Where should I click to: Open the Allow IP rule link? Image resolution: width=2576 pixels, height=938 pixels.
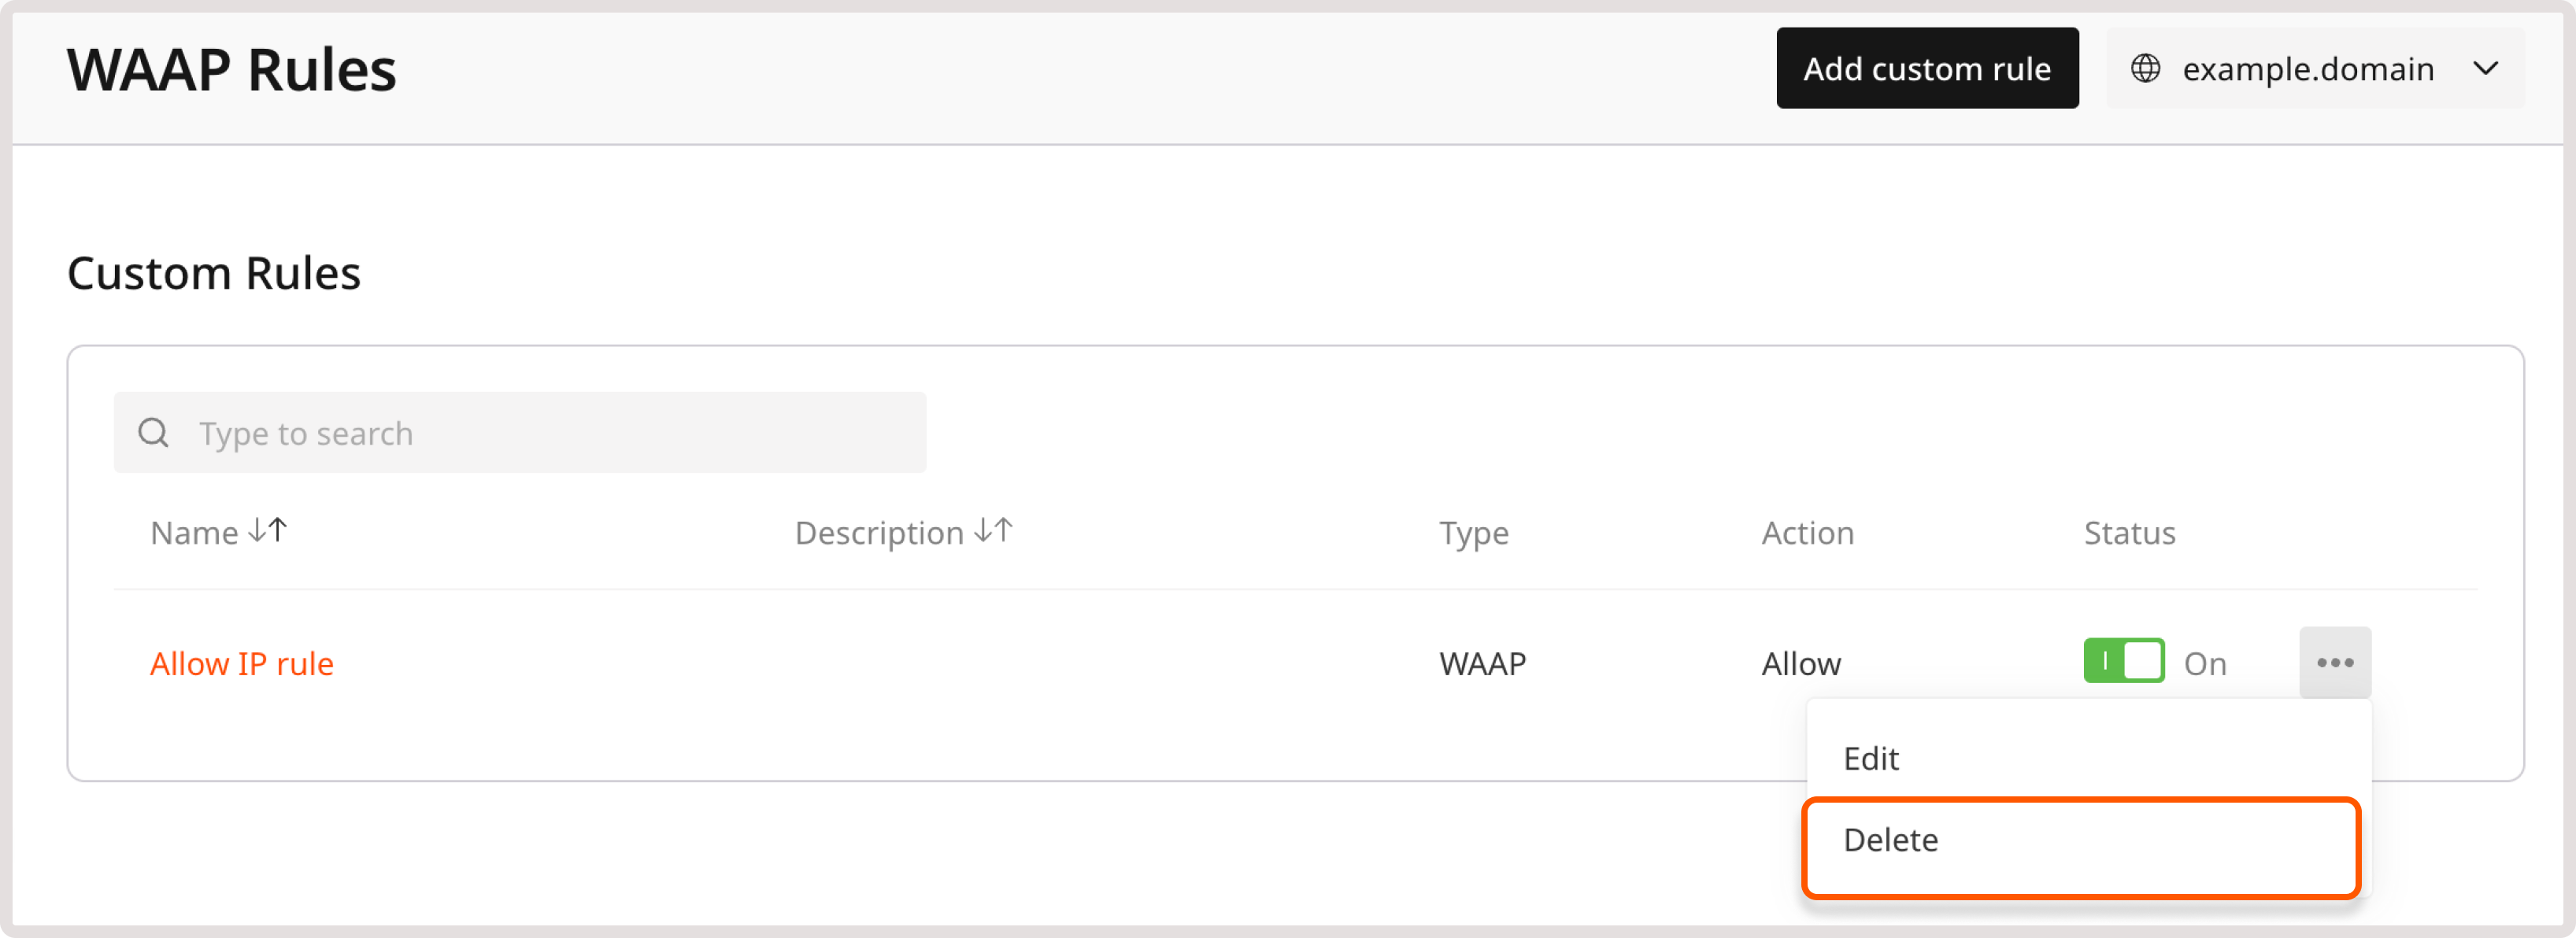241,663
